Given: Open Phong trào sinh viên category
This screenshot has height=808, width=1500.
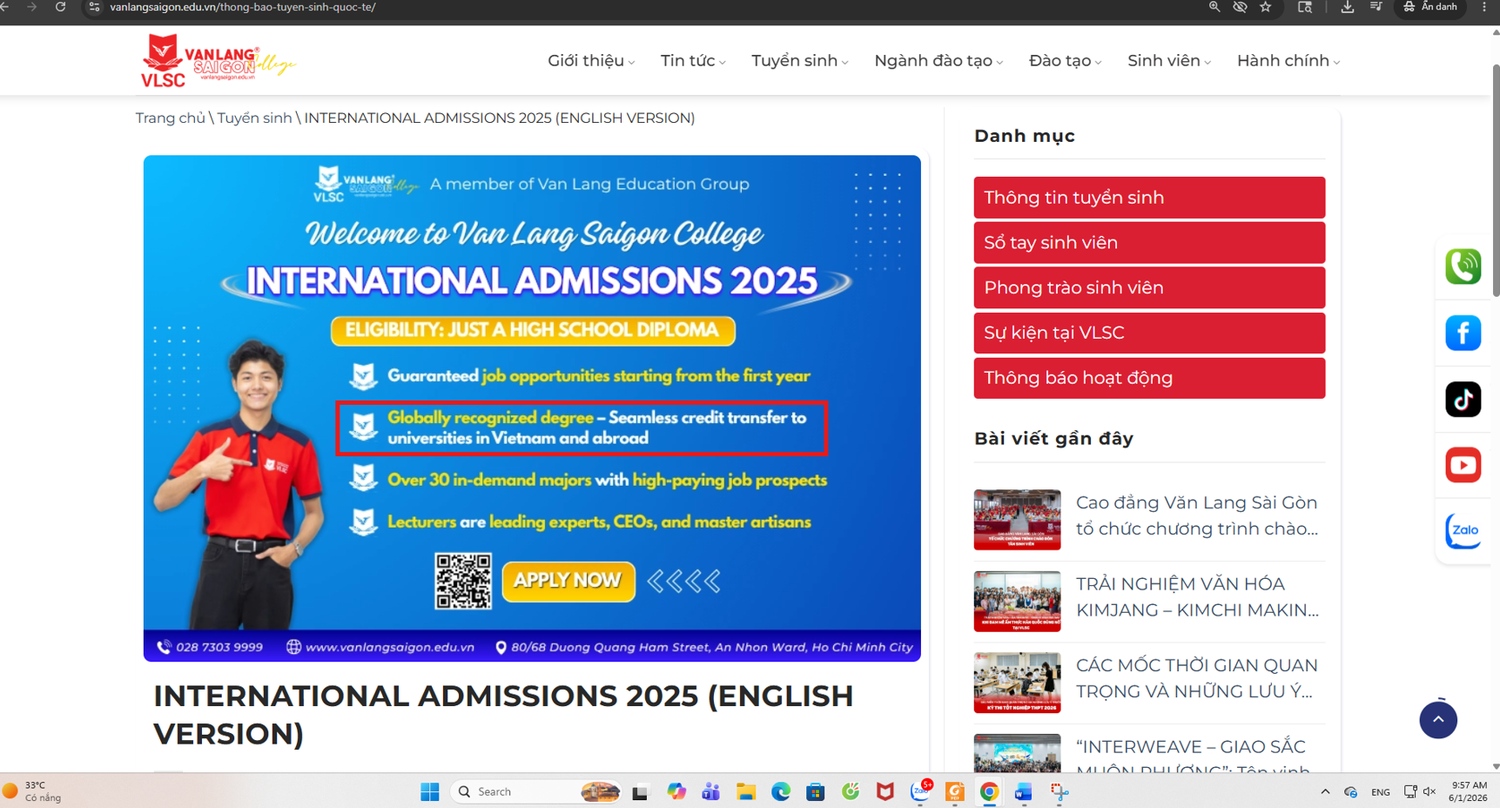Looking at the screenshot, I should pyautogui.click(x=1149, y=288).
